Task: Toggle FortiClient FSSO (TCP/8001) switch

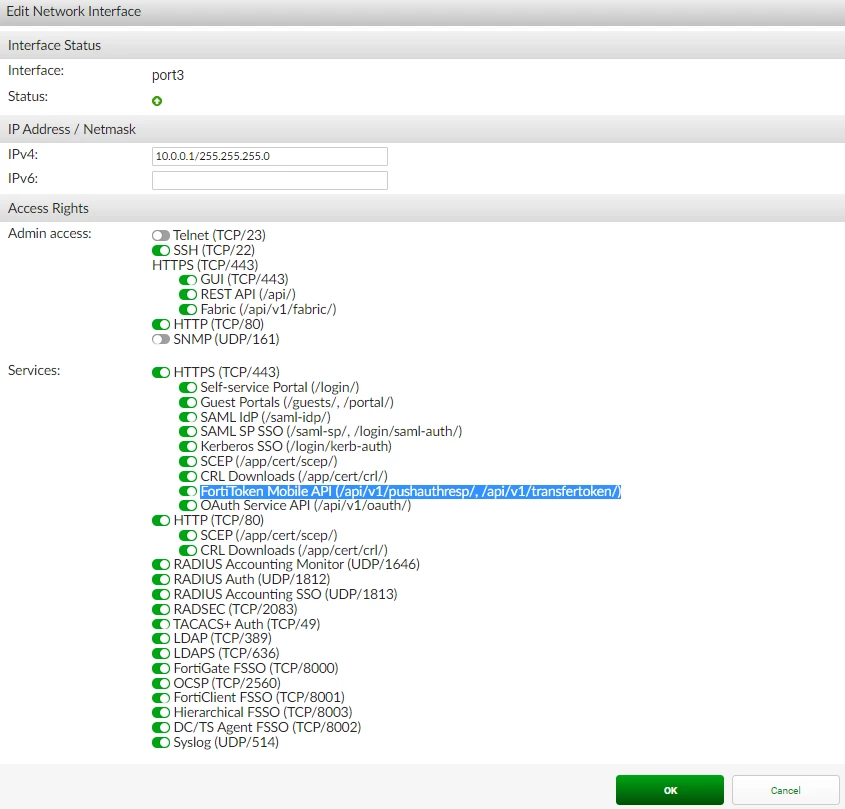Action: [161, 698]
